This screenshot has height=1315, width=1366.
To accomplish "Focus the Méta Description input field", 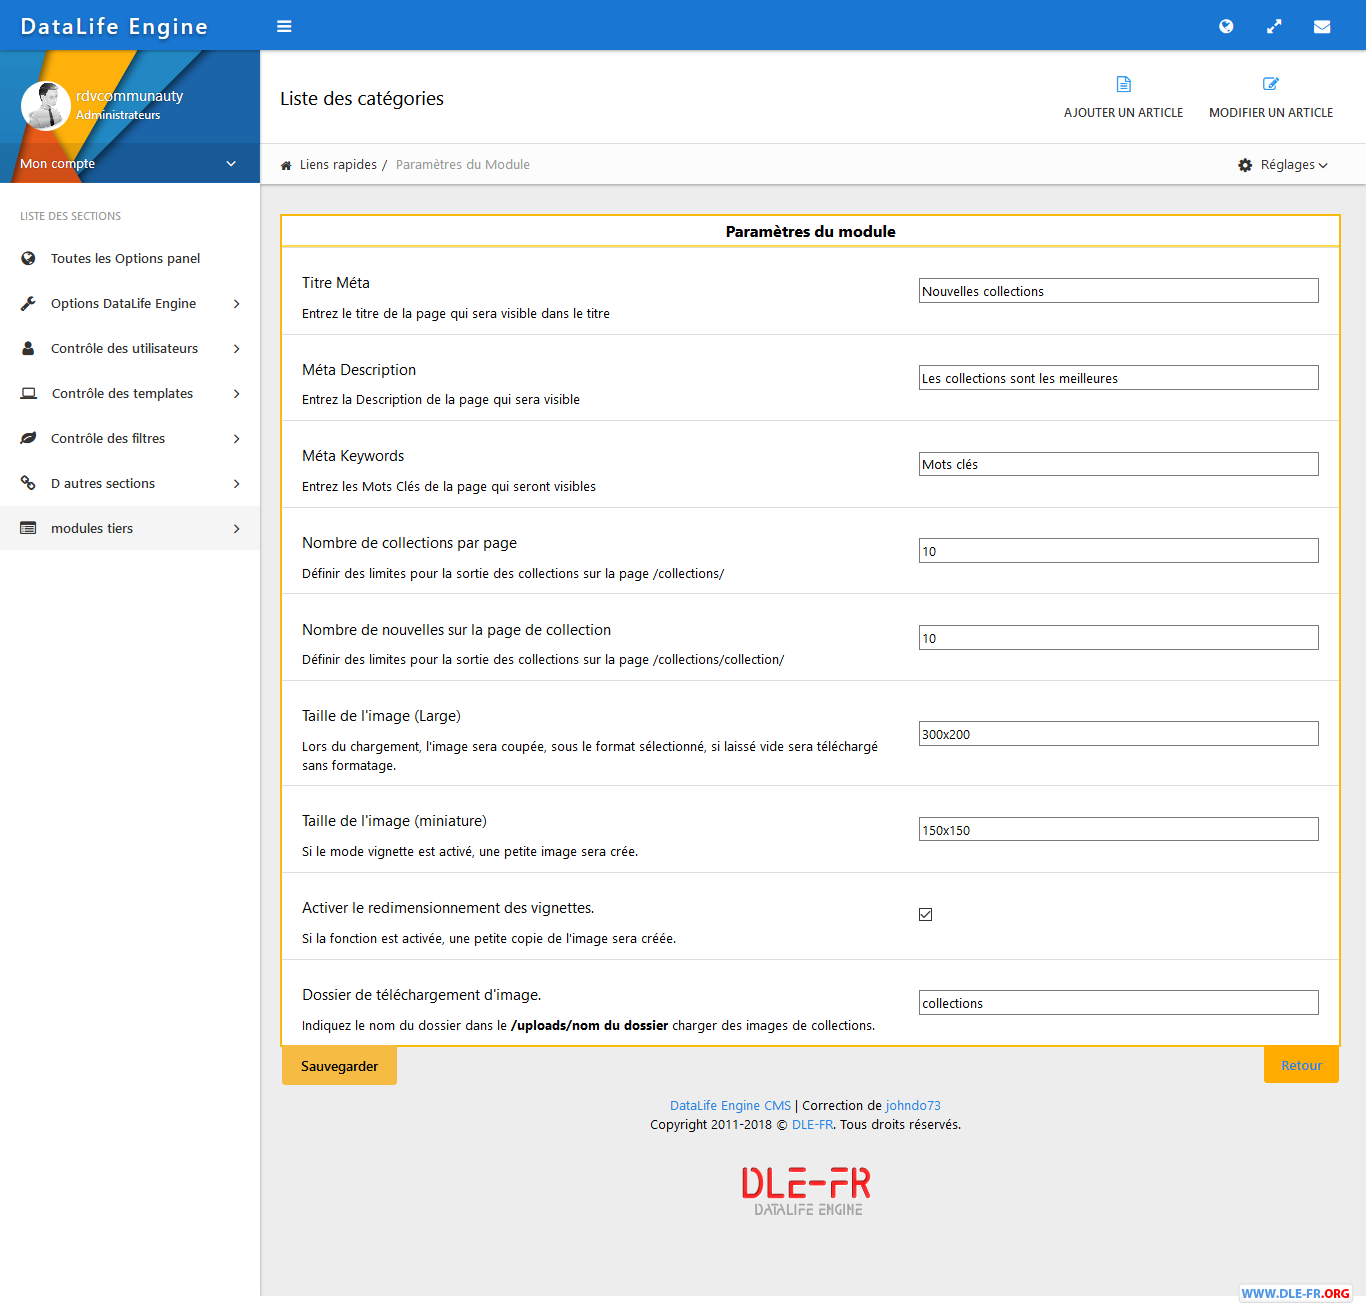I will (1119, 378).
